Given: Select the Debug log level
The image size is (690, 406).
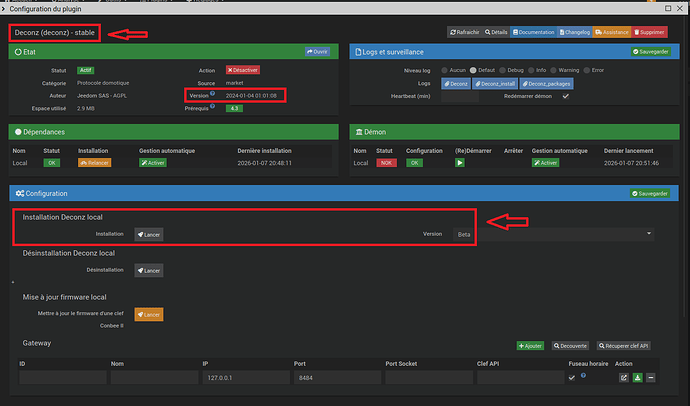Looking at the screenshot, I should [502, 70].
